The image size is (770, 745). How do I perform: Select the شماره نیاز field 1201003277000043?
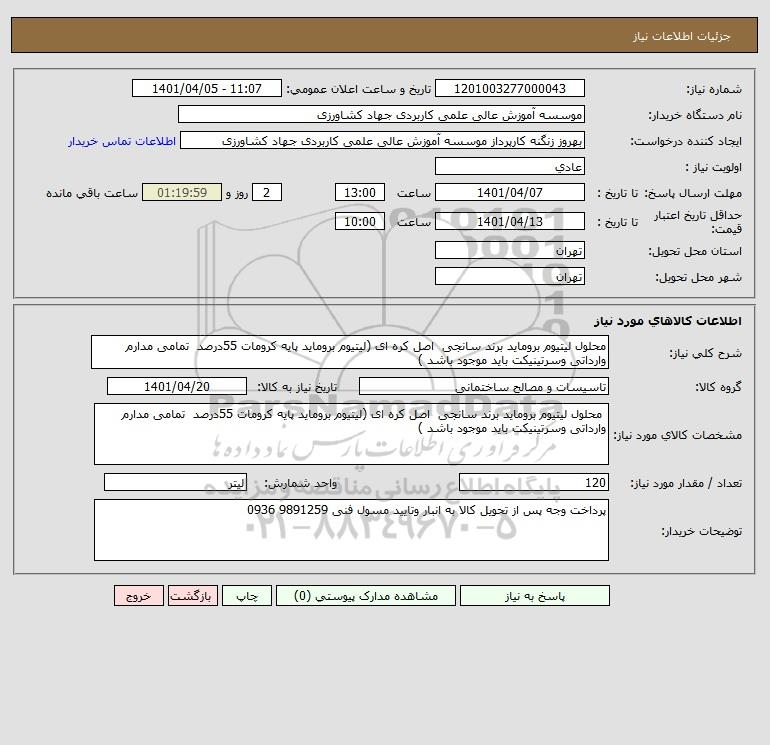510,88
